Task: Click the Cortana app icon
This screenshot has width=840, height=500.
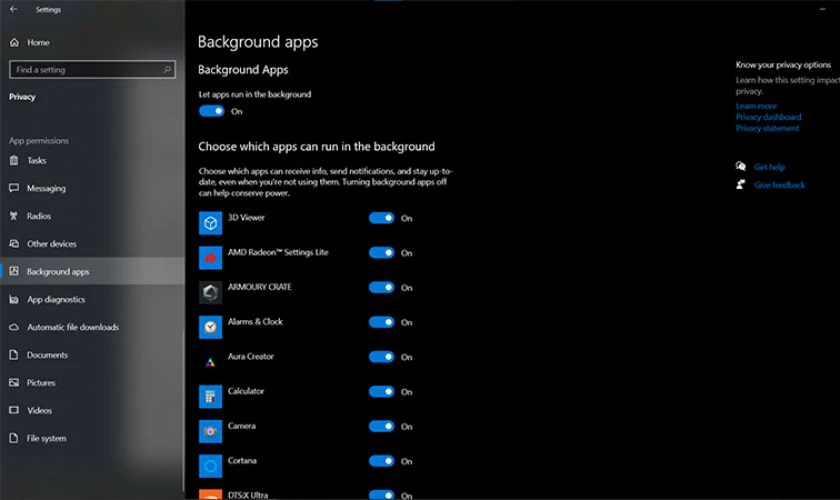Action: click(210, 466)
